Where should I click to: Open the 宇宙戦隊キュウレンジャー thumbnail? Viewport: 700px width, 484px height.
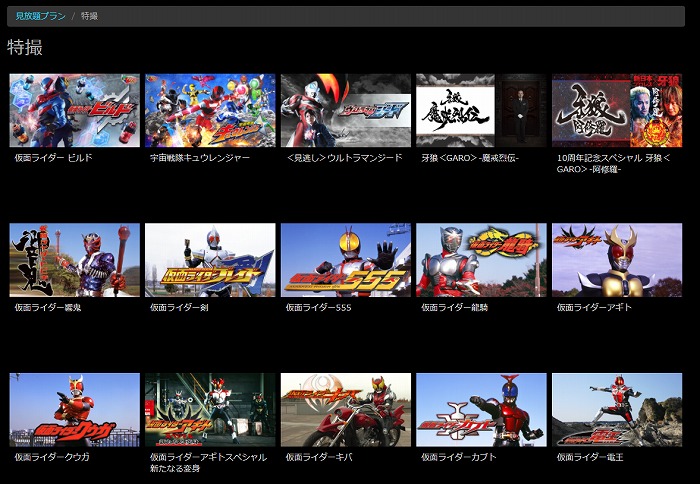(x=210, y=110)
